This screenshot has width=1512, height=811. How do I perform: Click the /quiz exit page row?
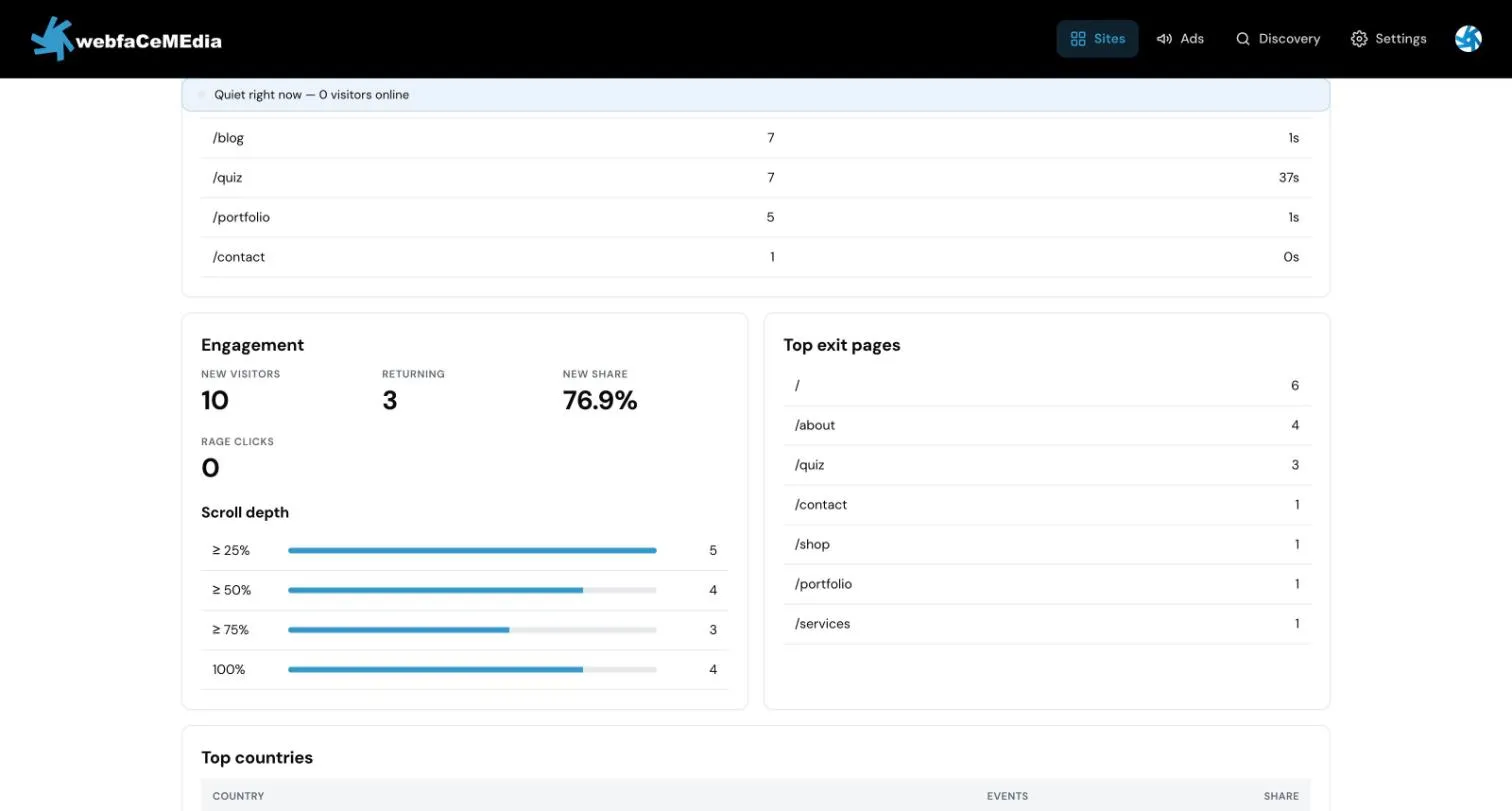(1046, 465)
